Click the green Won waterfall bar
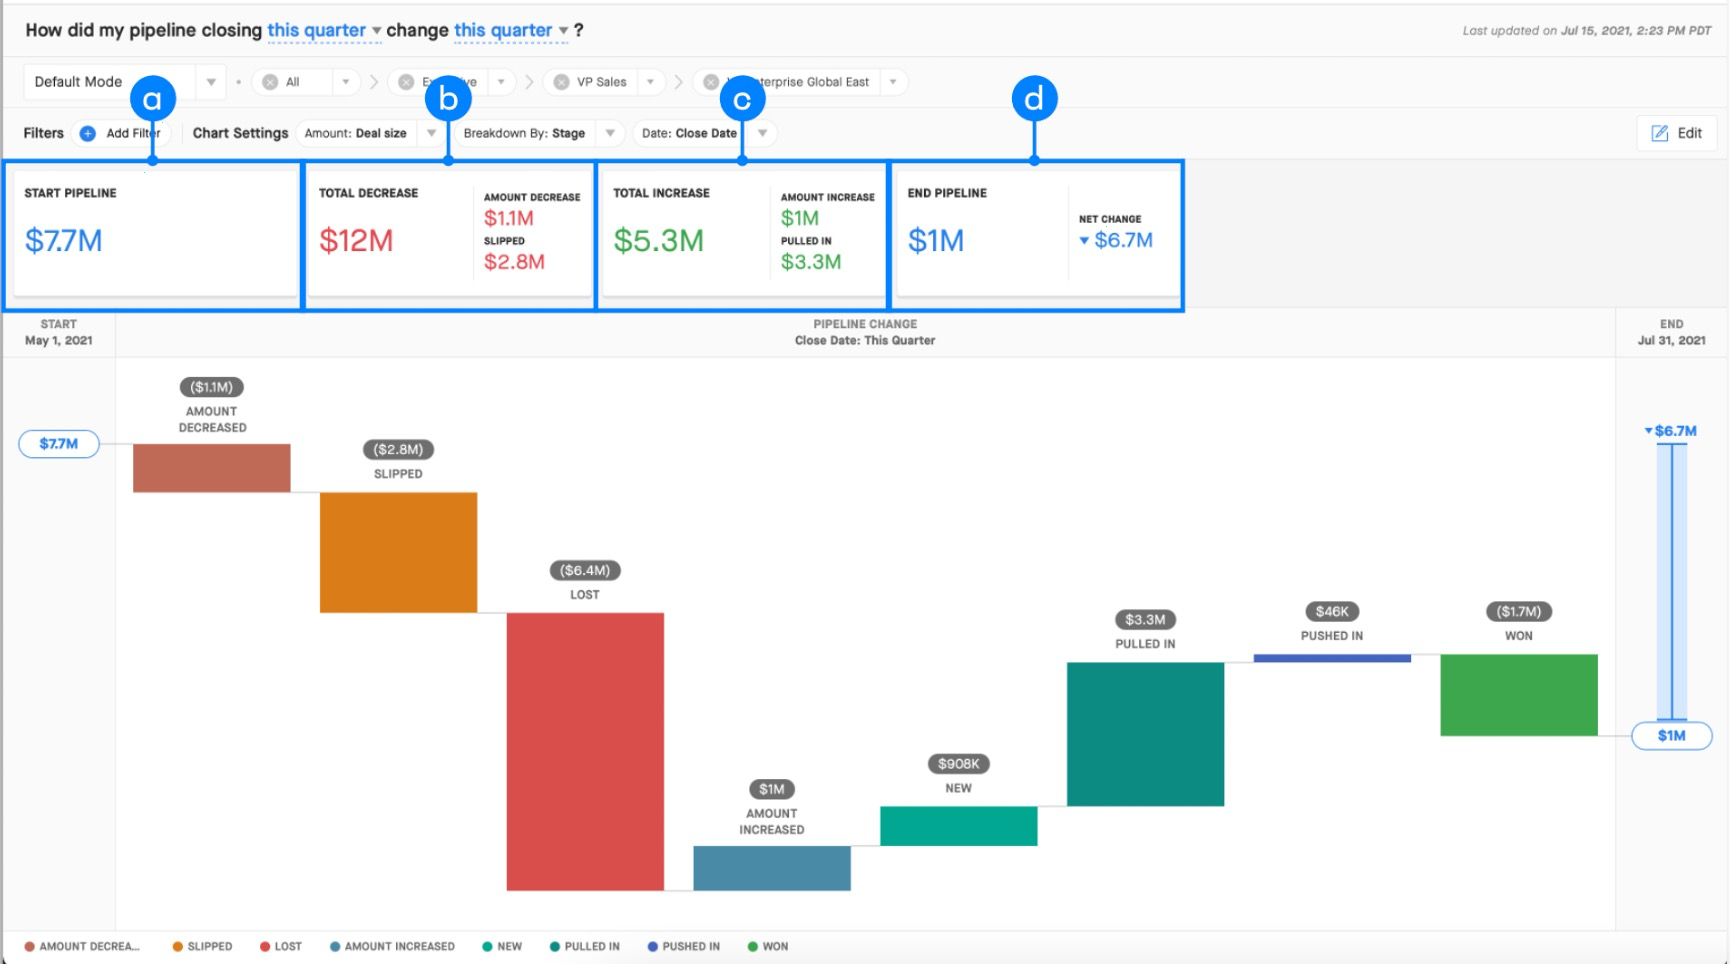 coord(1519,695)
